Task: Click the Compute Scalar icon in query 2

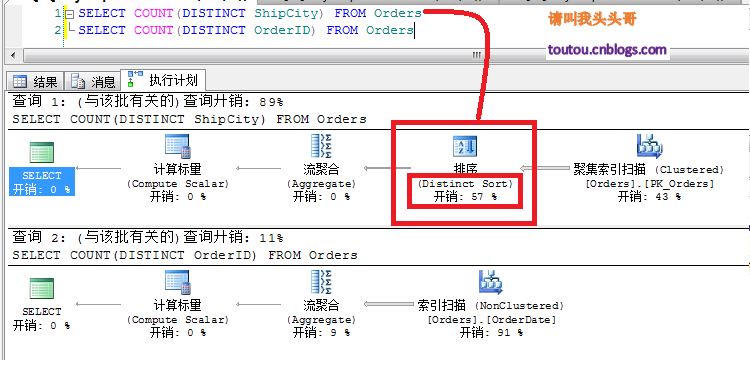Action: (x=177, y=282)
